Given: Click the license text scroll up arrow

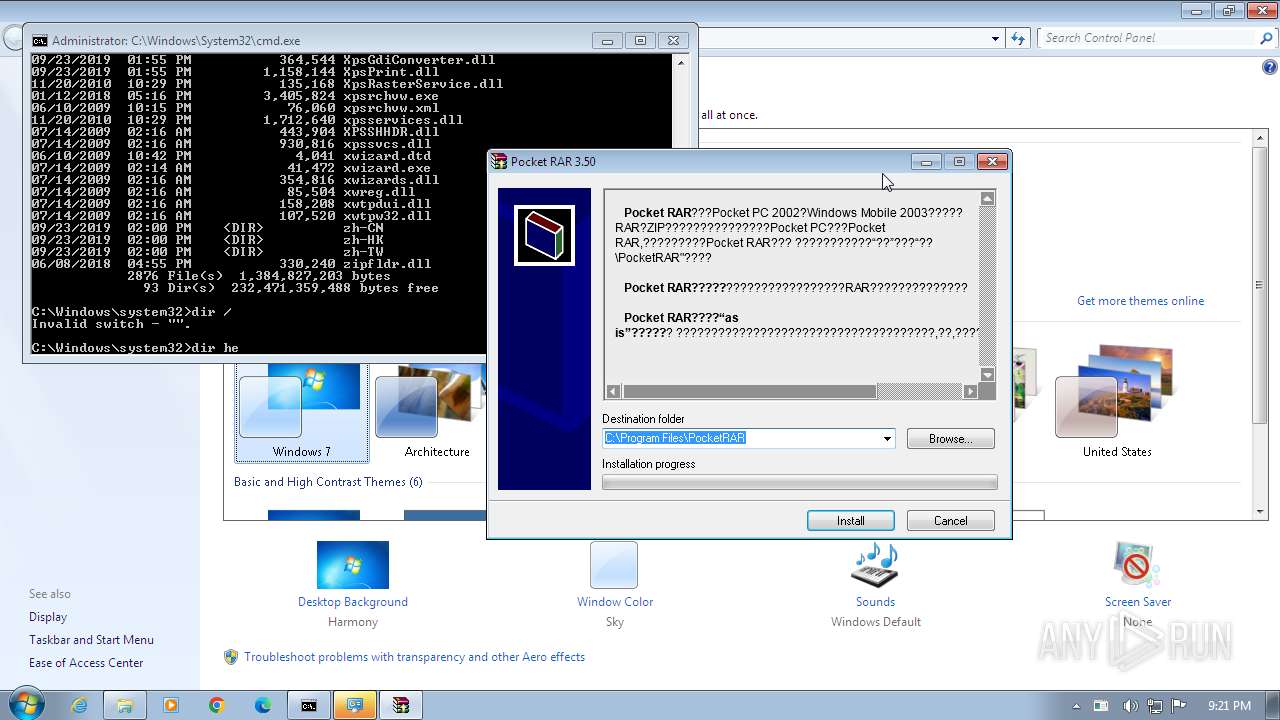Looking at the screenshot, I should tap(987, 198).
